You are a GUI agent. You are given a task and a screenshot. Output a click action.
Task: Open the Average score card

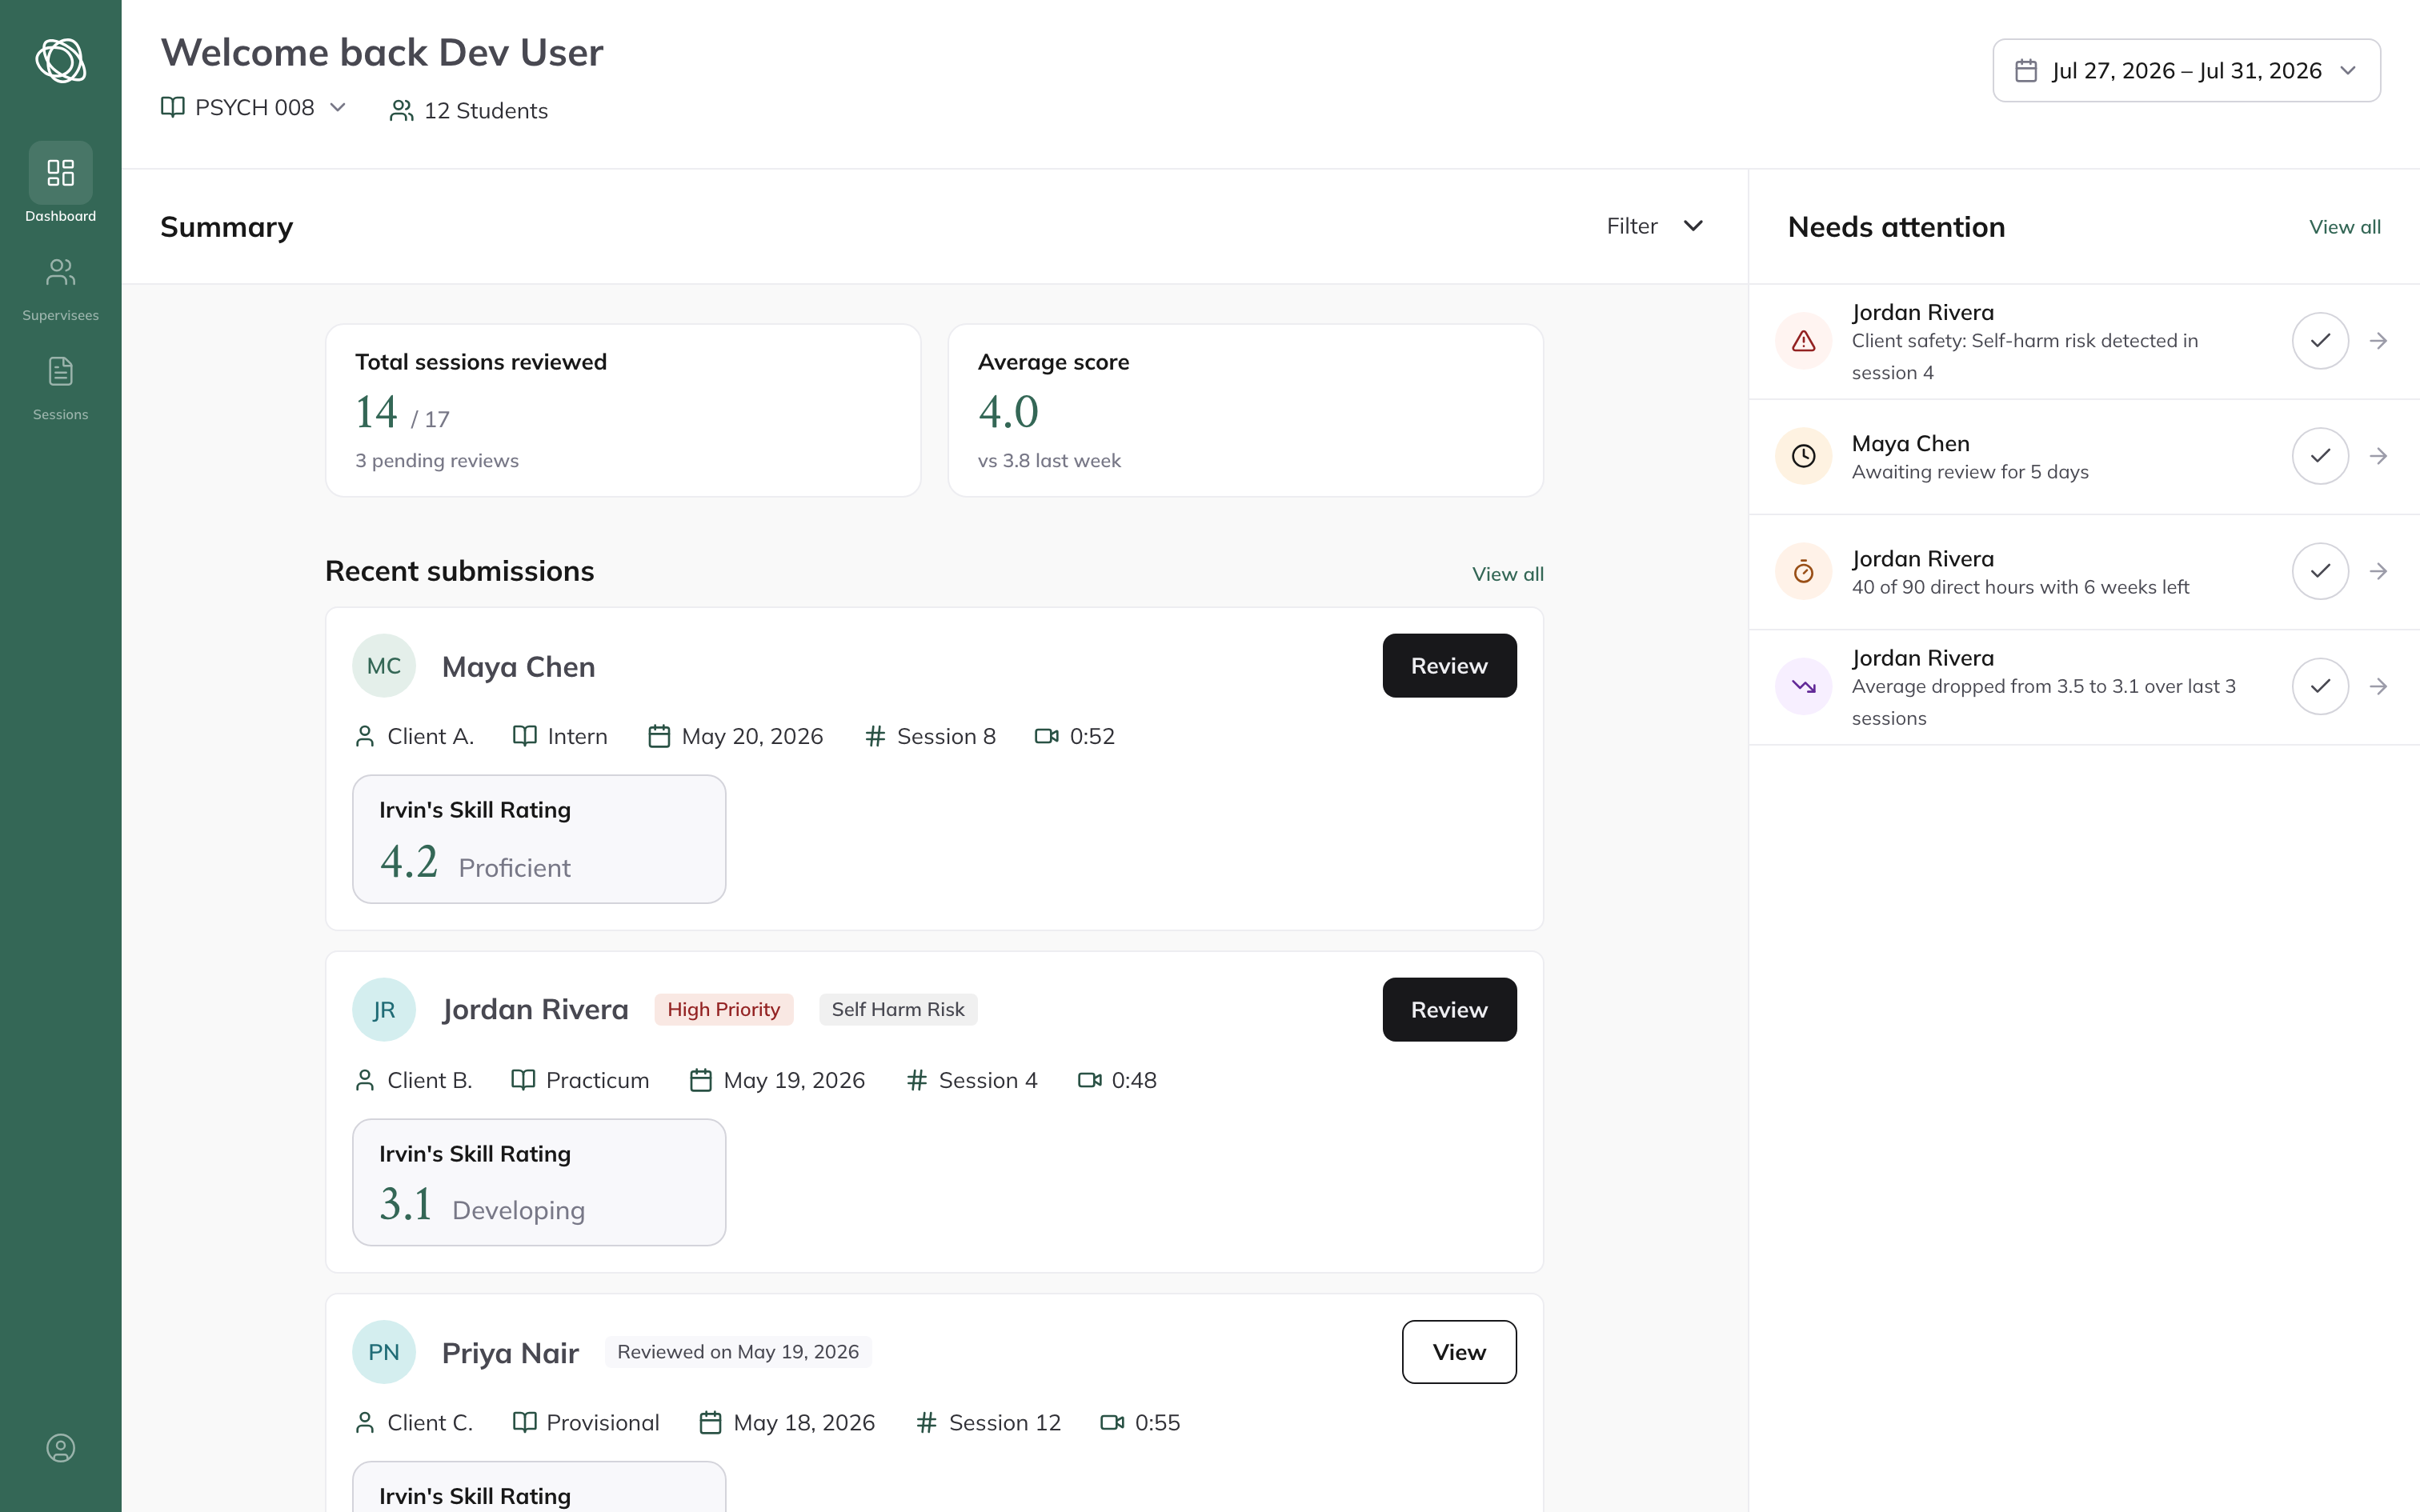1245,410
